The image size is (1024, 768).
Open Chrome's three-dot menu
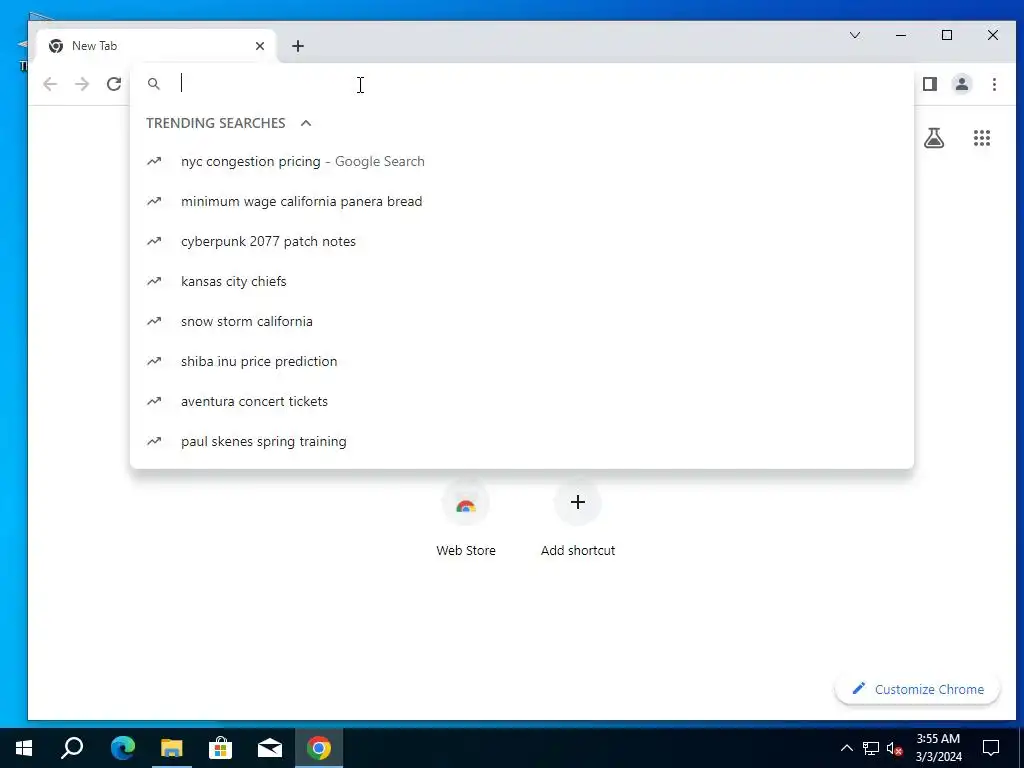pyautogui.click(x=994, y=84)
